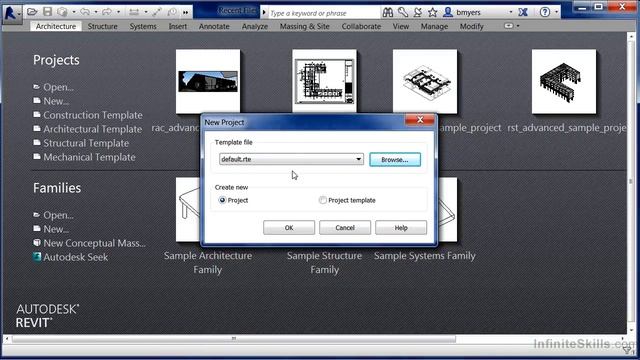Click Help in the New Project dialog
Viewport: 640px width, 360px height.
401,227
